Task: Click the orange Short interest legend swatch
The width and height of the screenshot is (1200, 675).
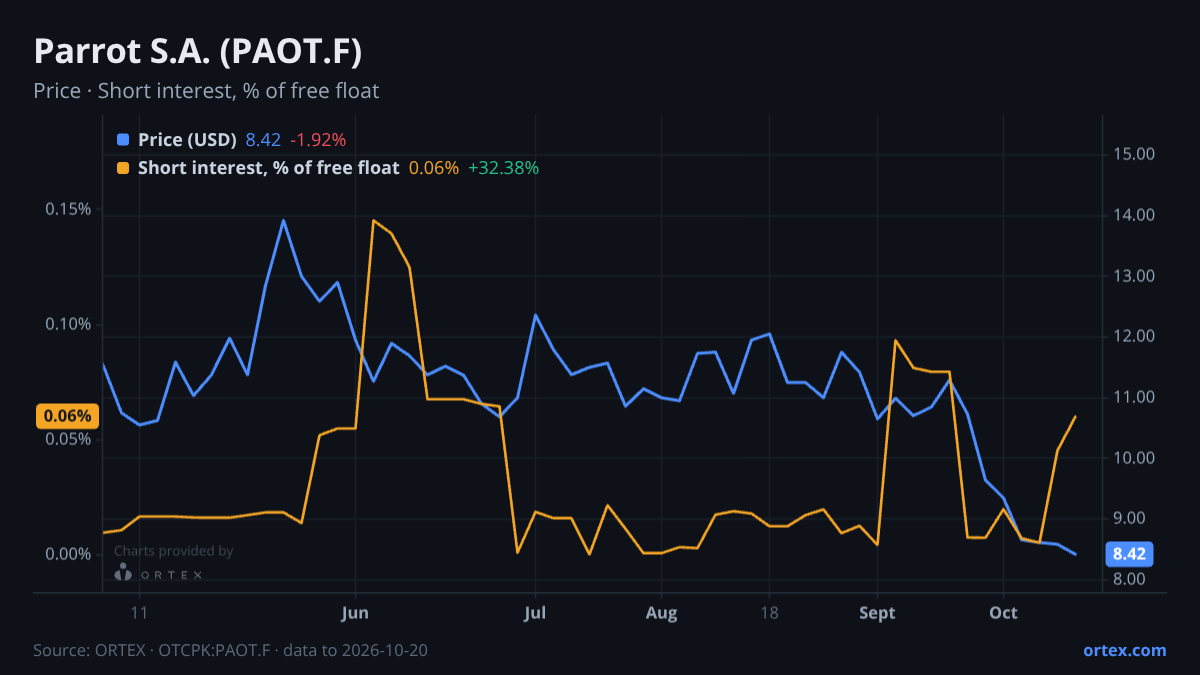Action: tap(123, 168)
